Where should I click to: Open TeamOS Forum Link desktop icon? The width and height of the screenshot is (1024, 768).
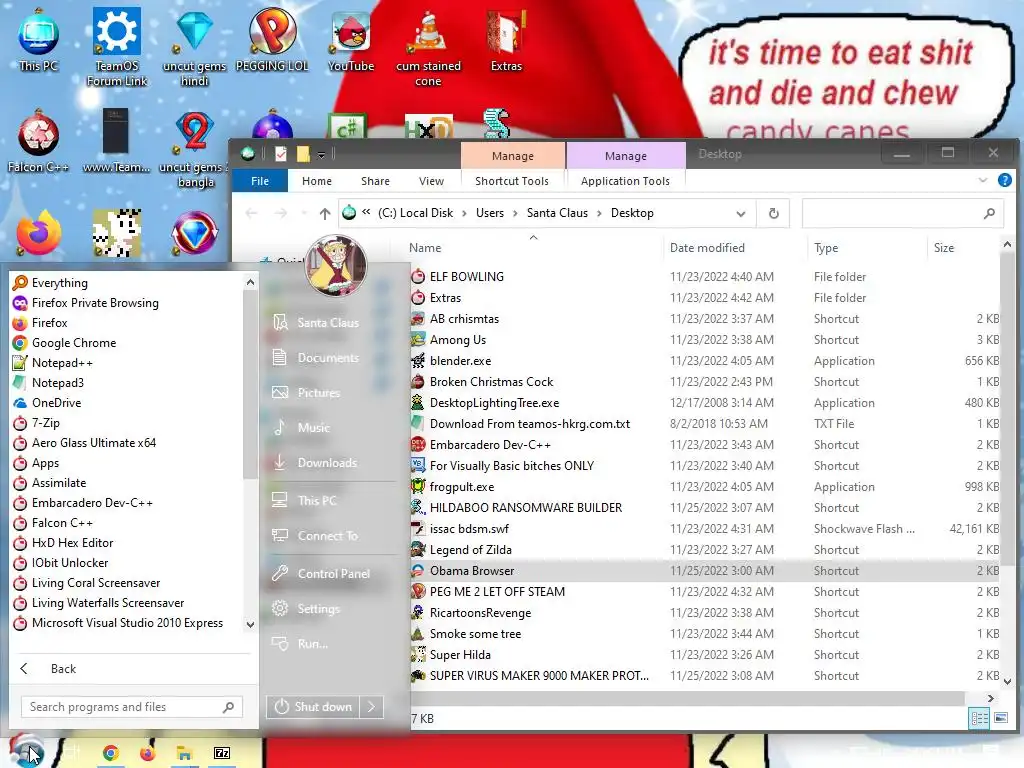pos(117,47)
